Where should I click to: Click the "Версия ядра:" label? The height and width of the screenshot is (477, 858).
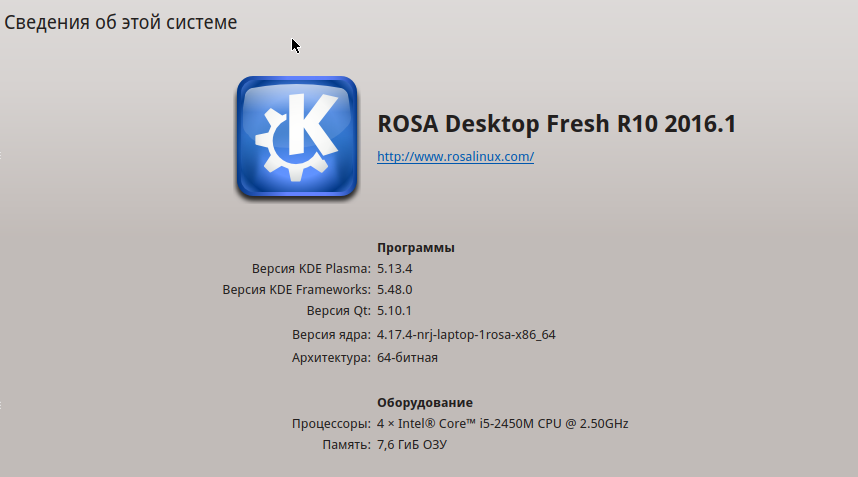coord(332,335)
